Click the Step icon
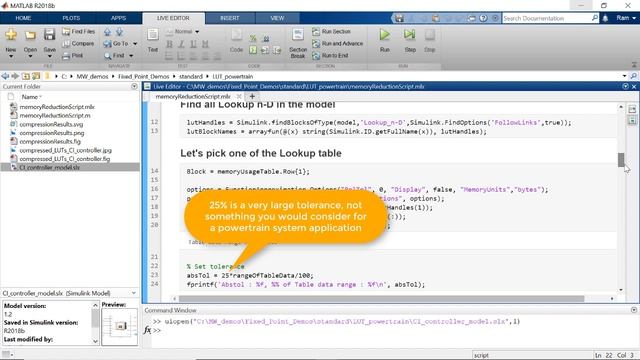640x360 pixels. click(x=410, y=35)
